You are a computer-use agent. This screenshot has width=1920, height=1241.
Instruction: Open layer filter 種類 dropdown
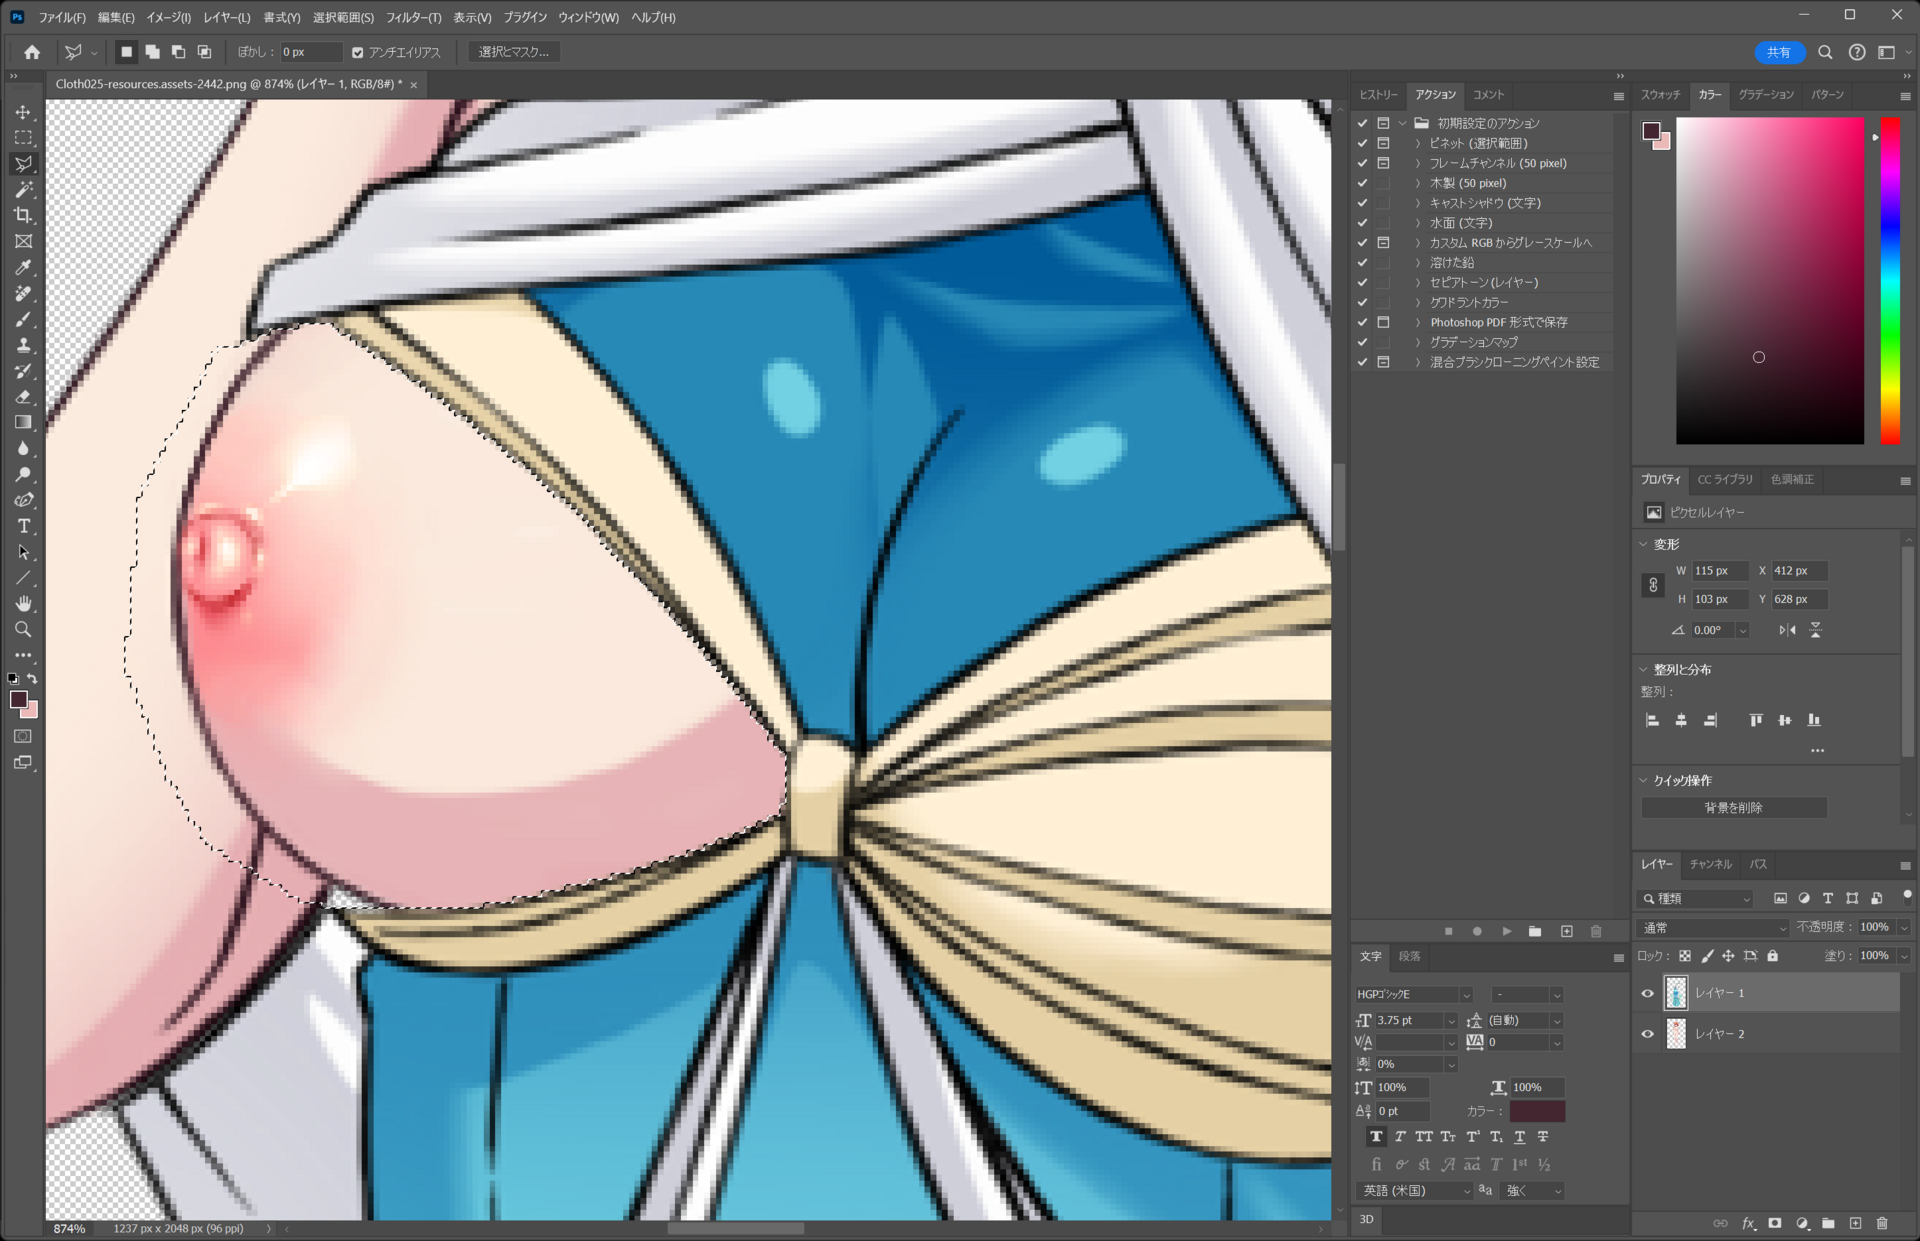[1697, 899]
